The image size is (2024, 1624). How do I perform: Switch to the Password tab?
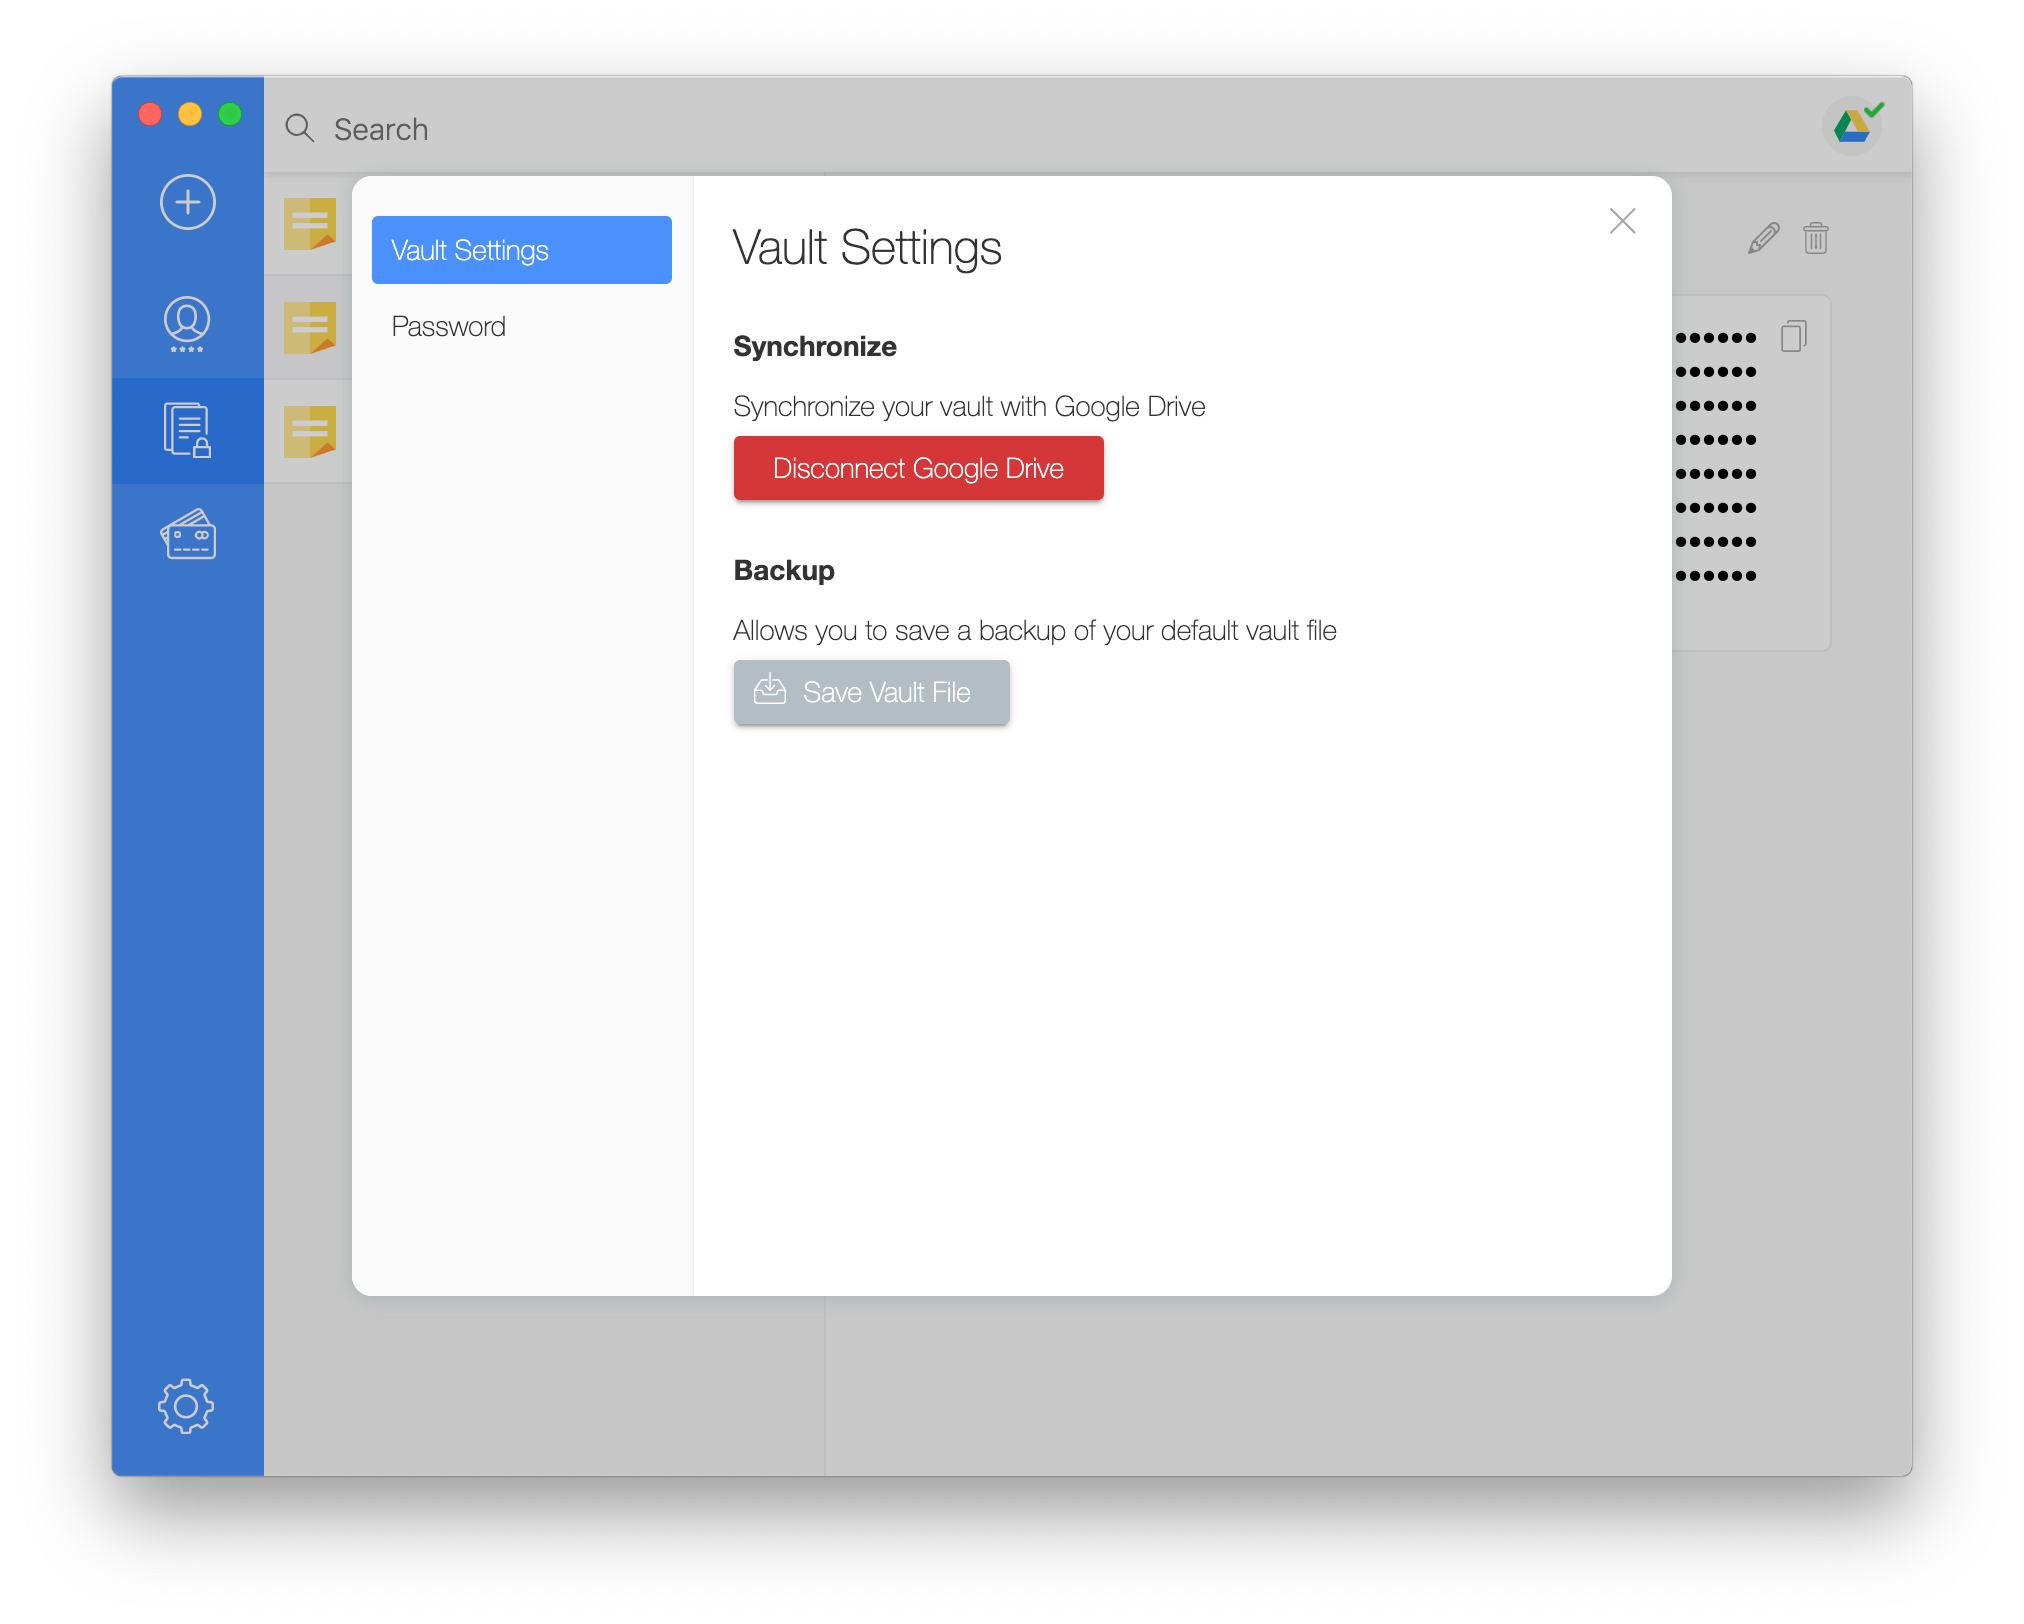point(449,326)
